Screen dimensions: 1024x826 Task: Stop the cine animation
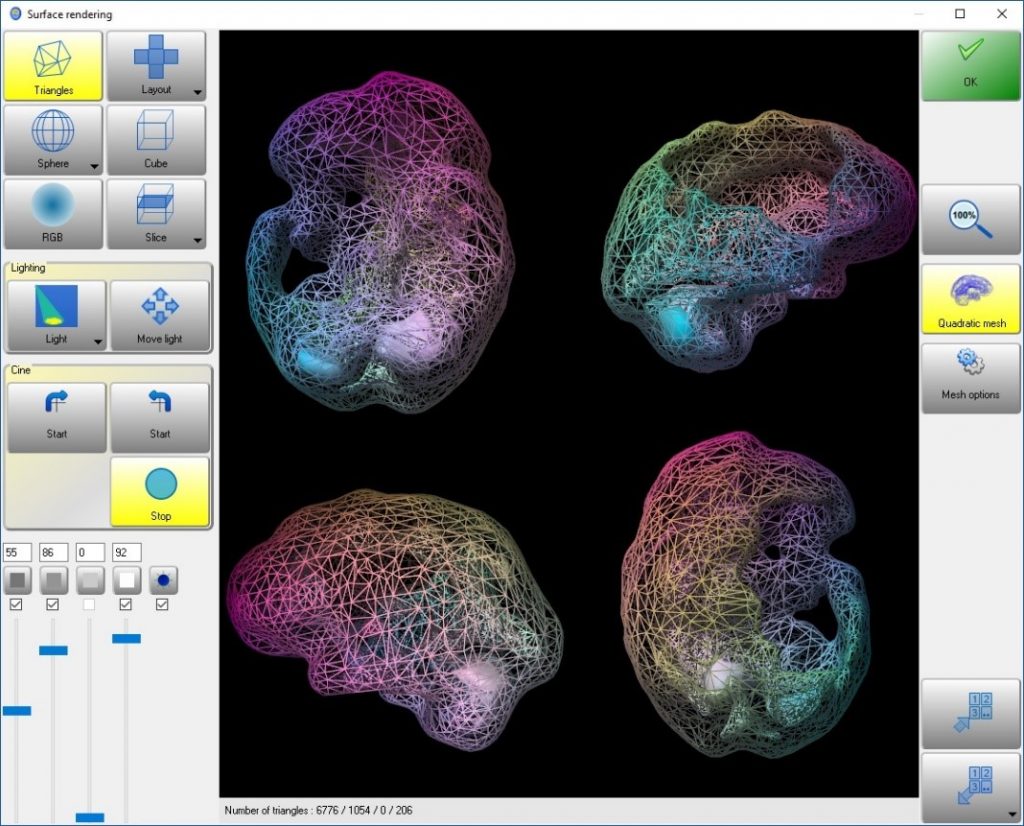click(160, 491)
